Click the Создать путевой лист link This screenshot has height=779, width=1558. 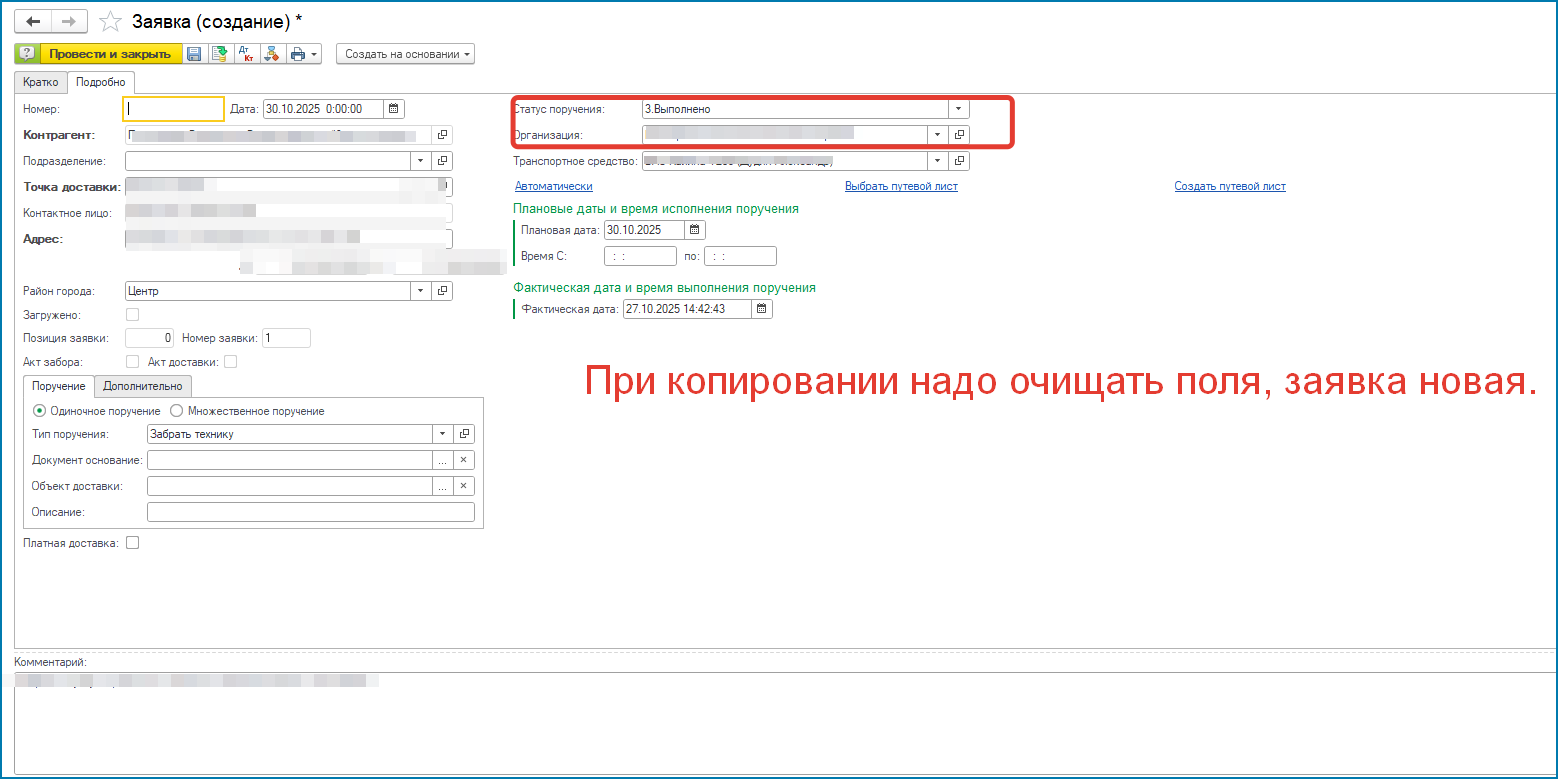click(1229, 186)
